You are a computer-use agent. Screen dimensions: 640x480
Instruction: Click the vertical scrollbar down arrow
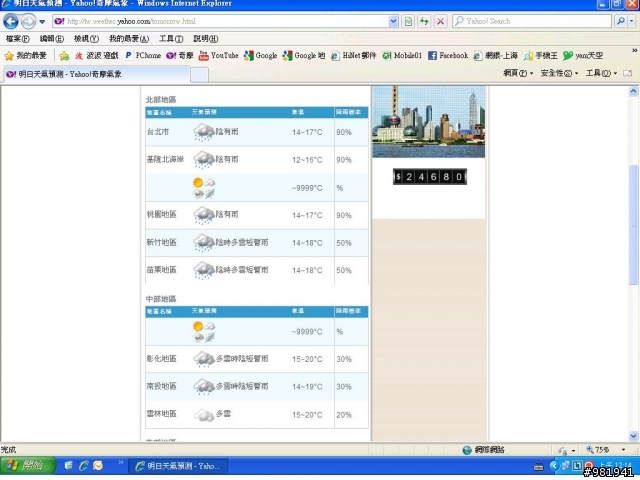click(633, 436)
